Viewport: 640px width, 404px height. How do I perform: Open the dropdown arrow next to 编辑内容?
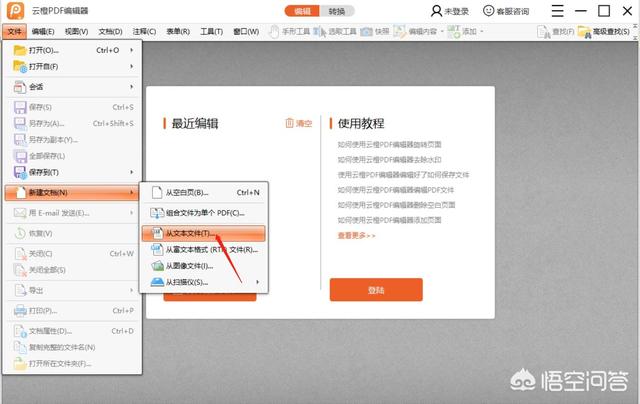(442, 31)
